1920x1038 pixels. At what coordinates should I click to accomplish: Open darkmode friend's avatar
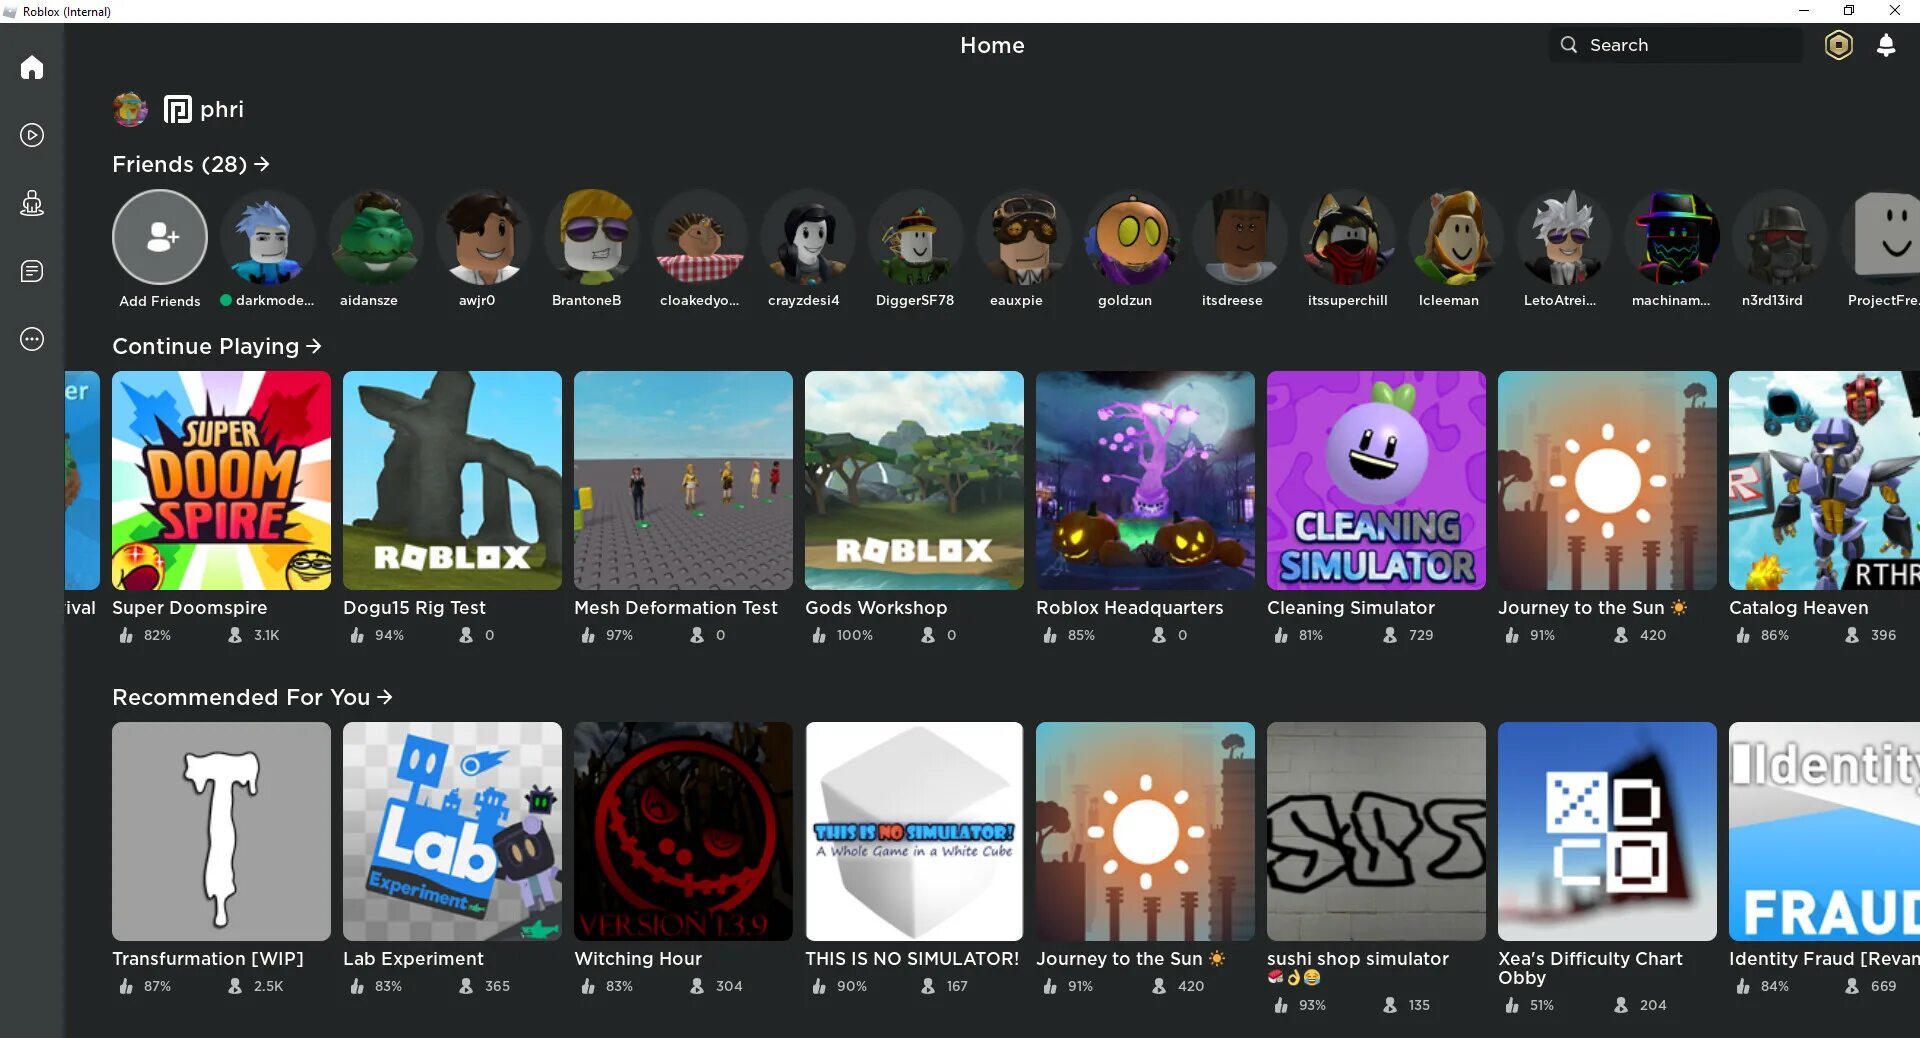(268, 237)
